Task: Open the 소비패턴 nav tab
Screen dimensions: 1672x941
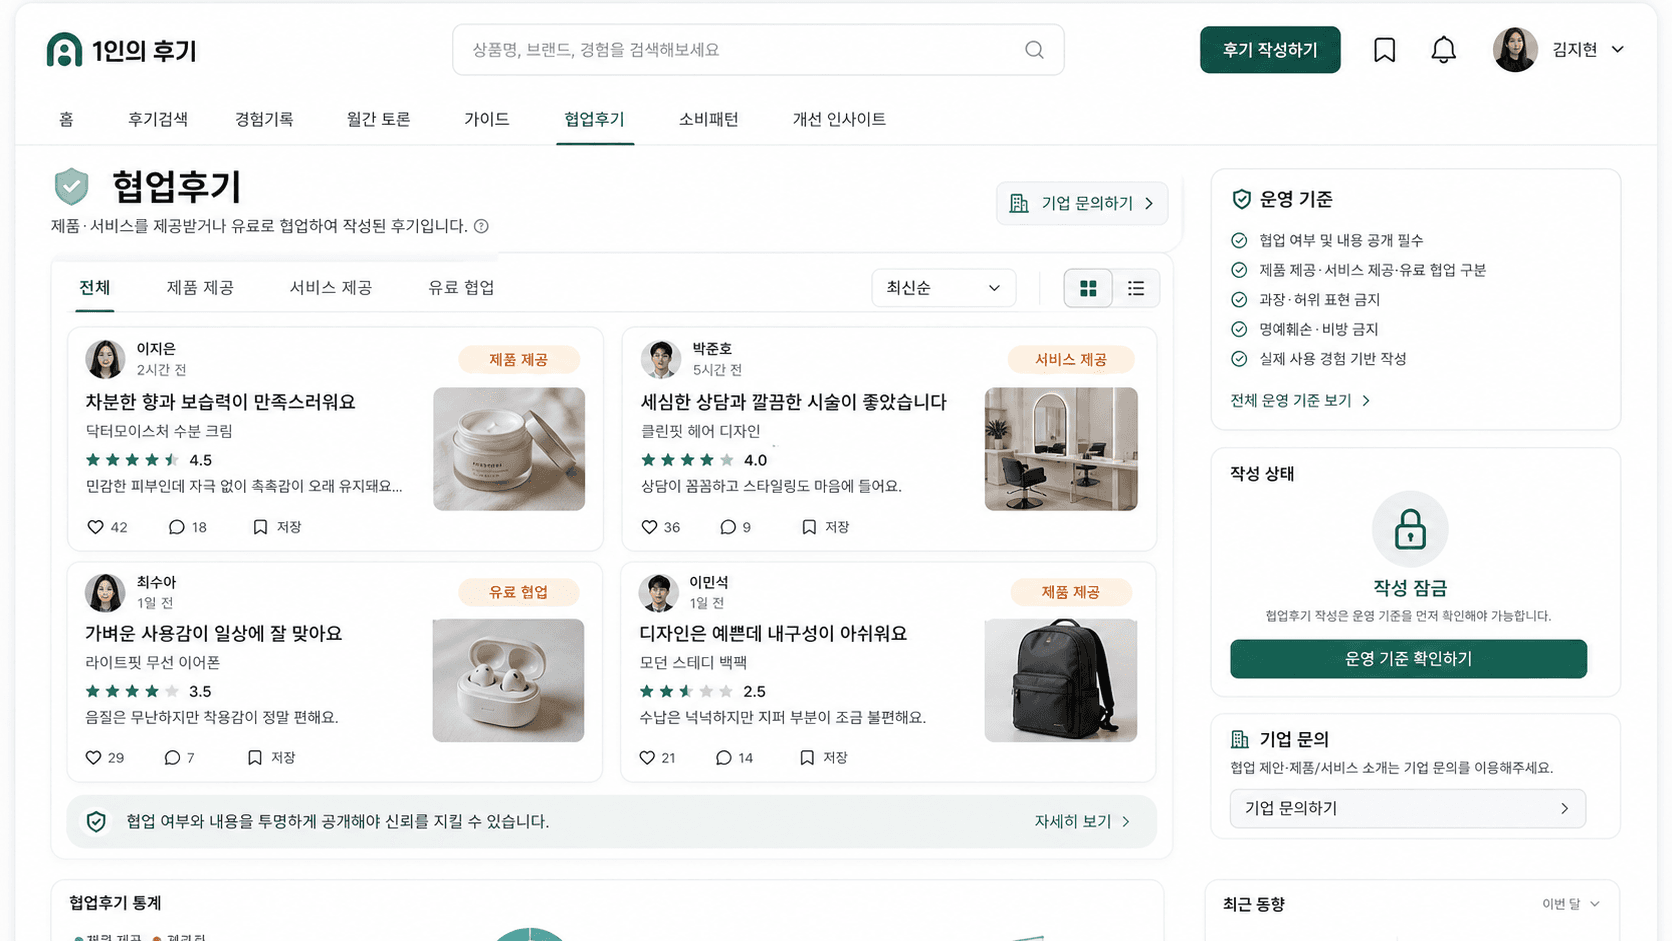Action: (x=708, y=119)
